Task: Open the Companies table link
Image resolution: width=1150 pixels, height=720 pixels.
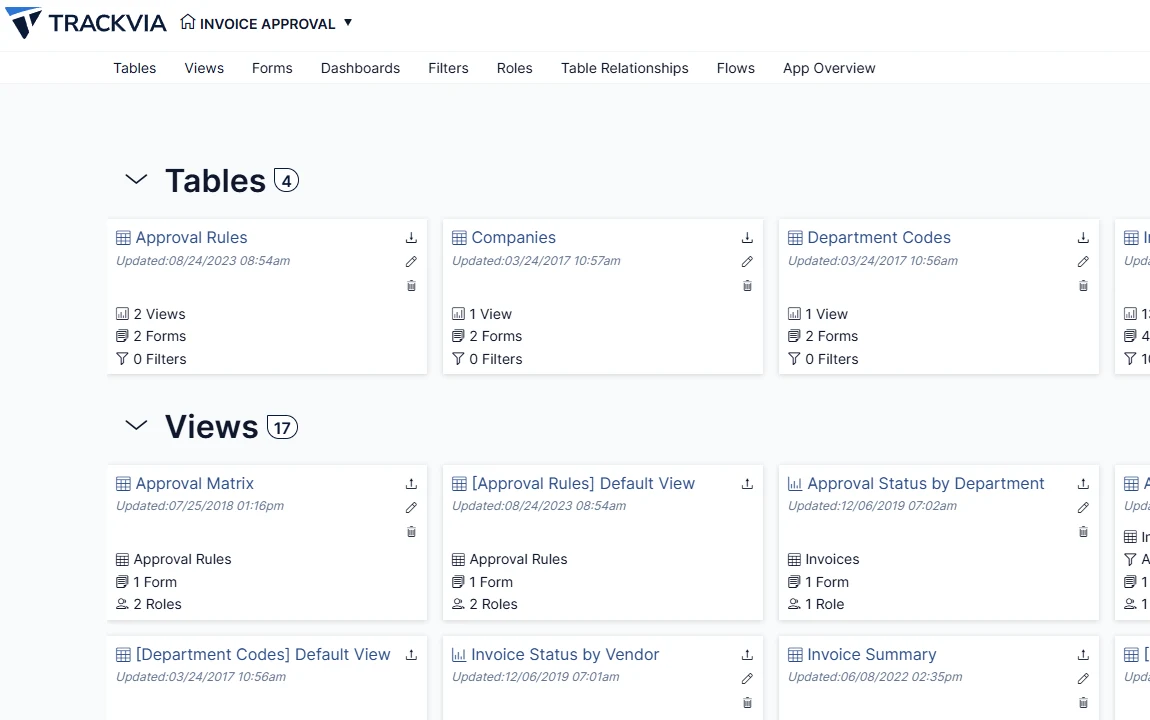Action: click(513, 238)
